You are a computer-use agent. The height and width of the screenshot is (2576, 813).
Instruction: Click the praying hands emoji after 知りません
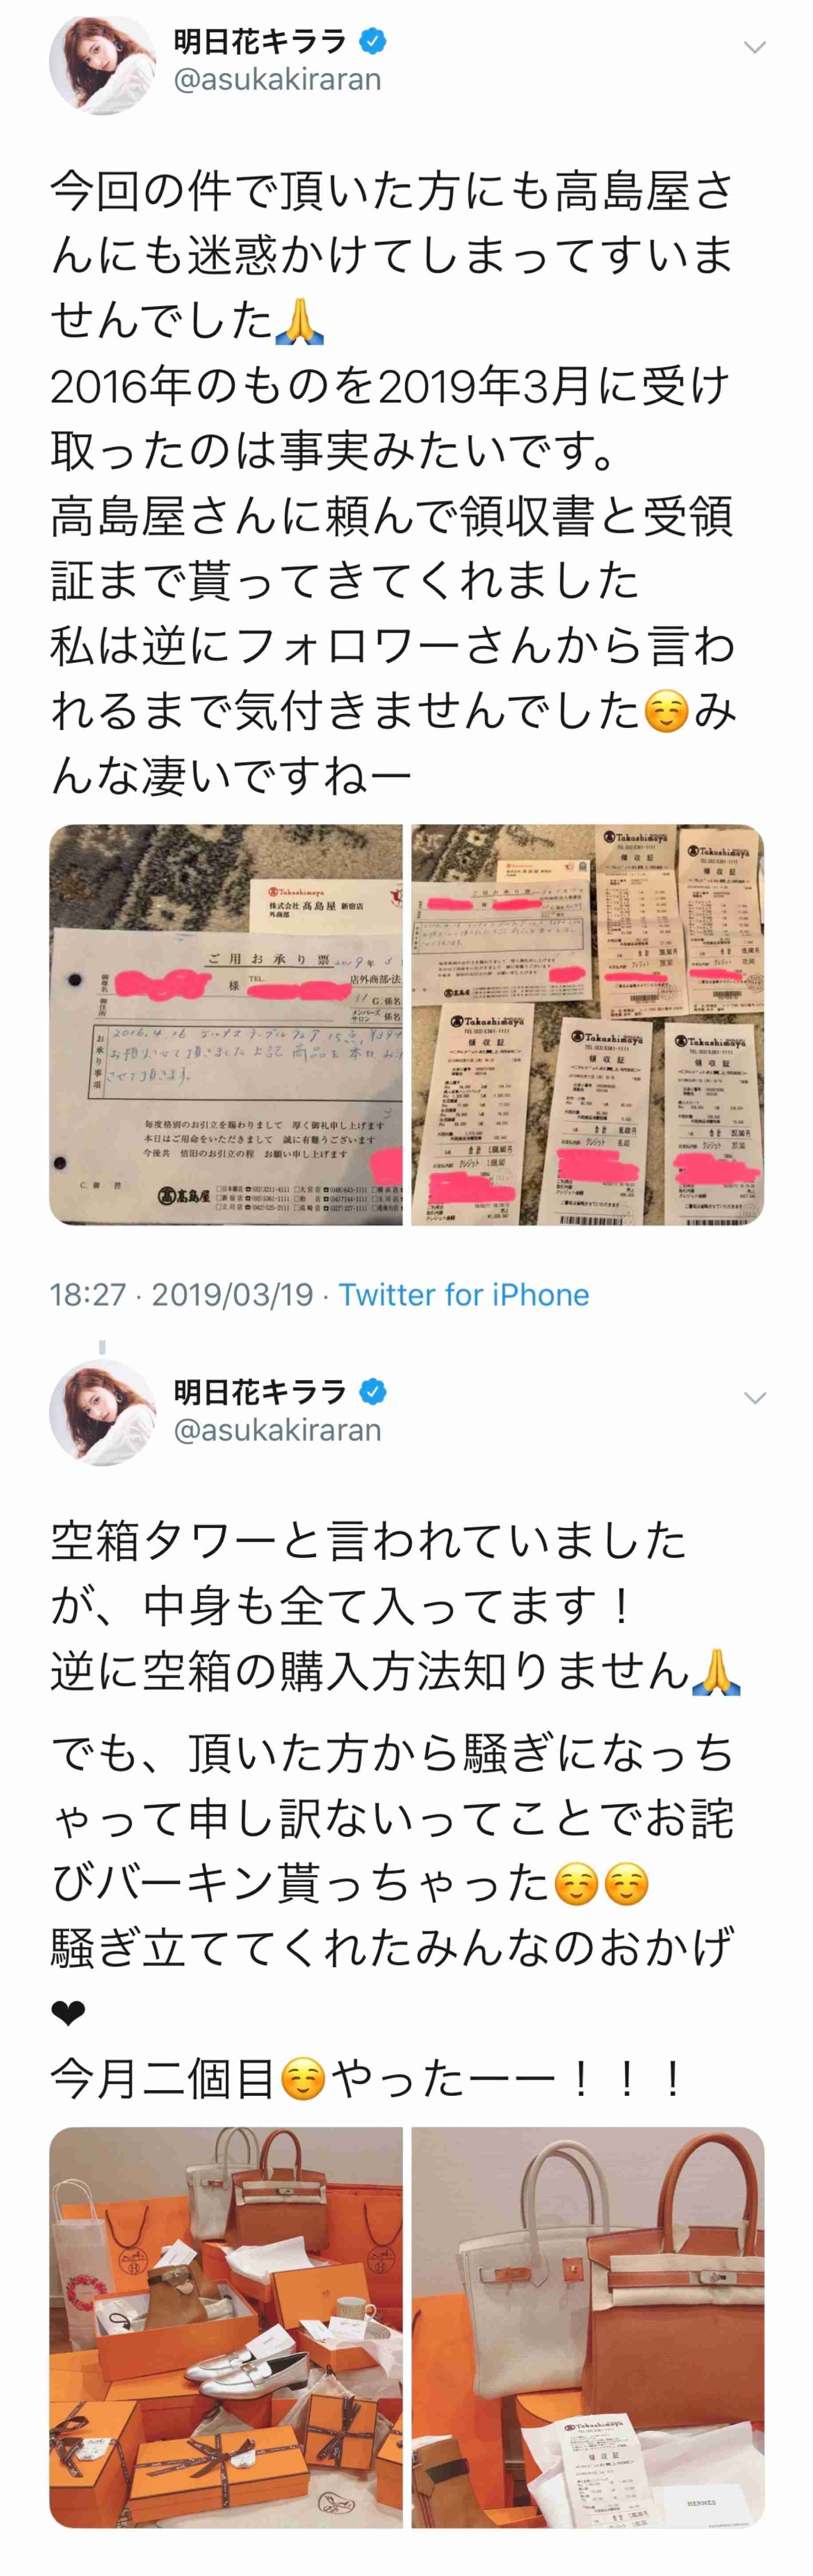716,1671
